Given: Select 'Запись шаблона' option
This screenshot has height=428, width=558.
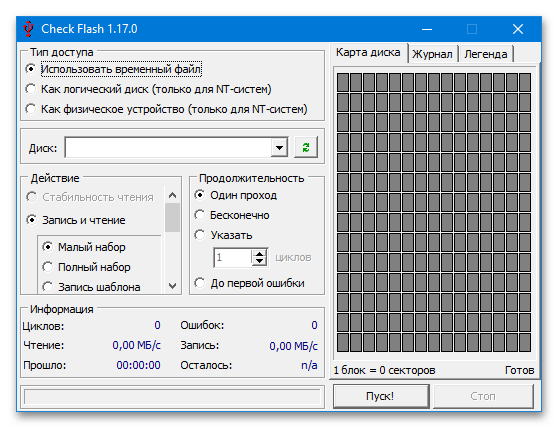Looking at the screenshot, I should (47, 286).
